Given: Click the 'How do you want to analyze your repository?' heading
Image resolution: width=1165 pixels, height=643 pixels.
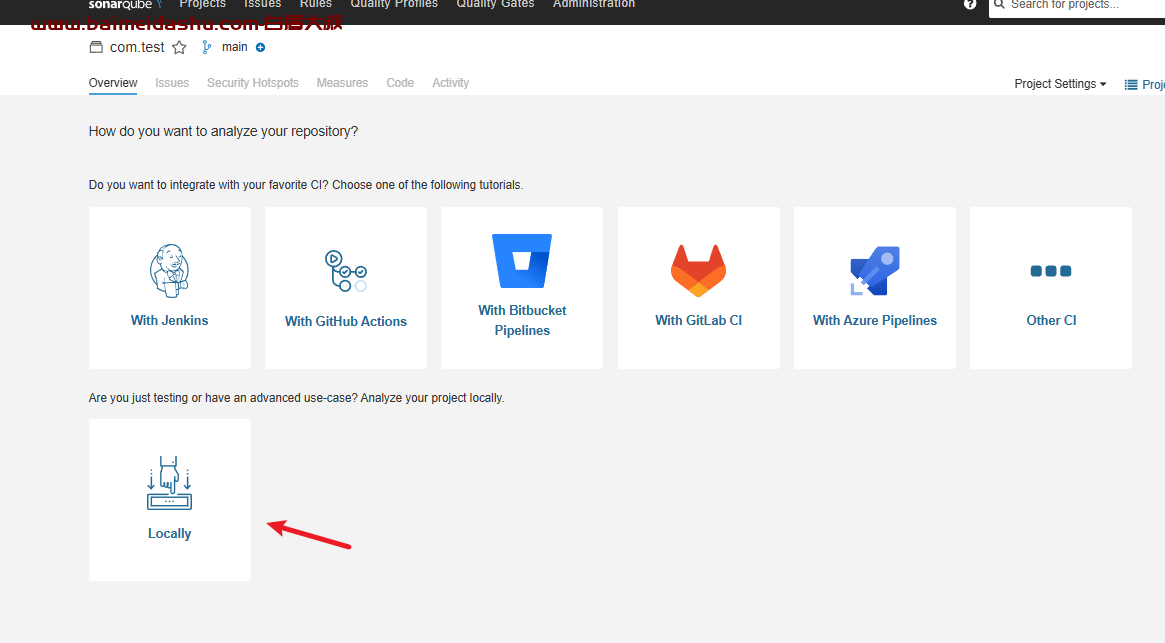Looking at the screenshot, I should pyautogui.click(x=223, y=132).
